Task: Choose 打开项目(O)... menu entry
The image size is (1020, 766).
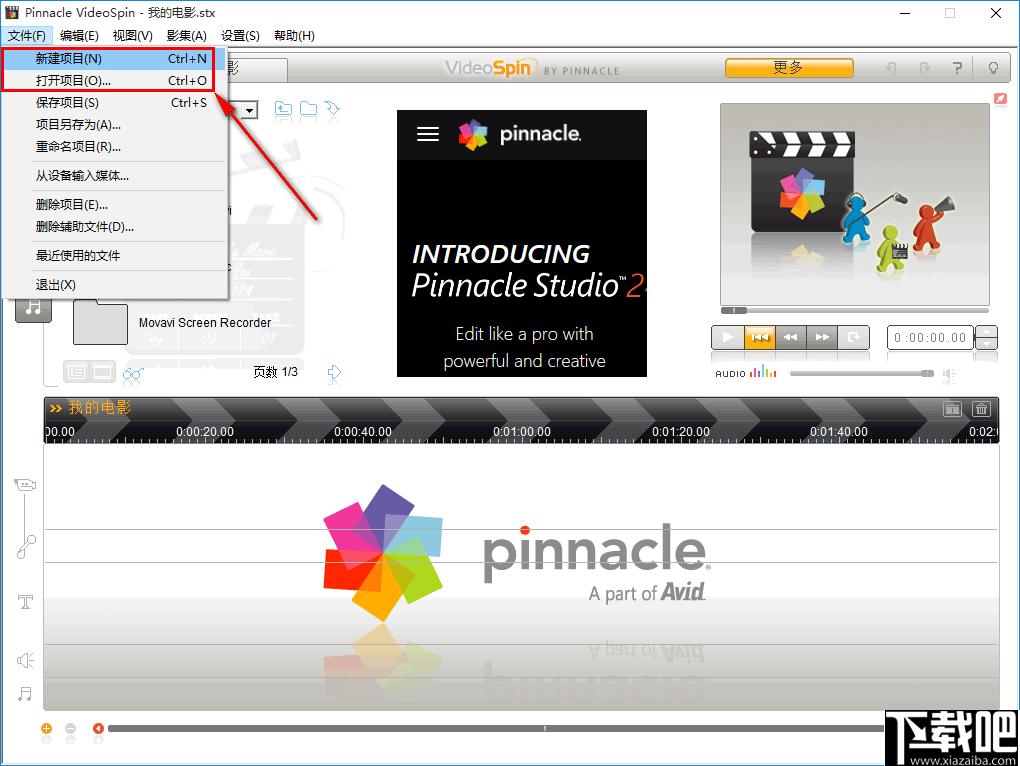Action: click(x=114, y=81)
